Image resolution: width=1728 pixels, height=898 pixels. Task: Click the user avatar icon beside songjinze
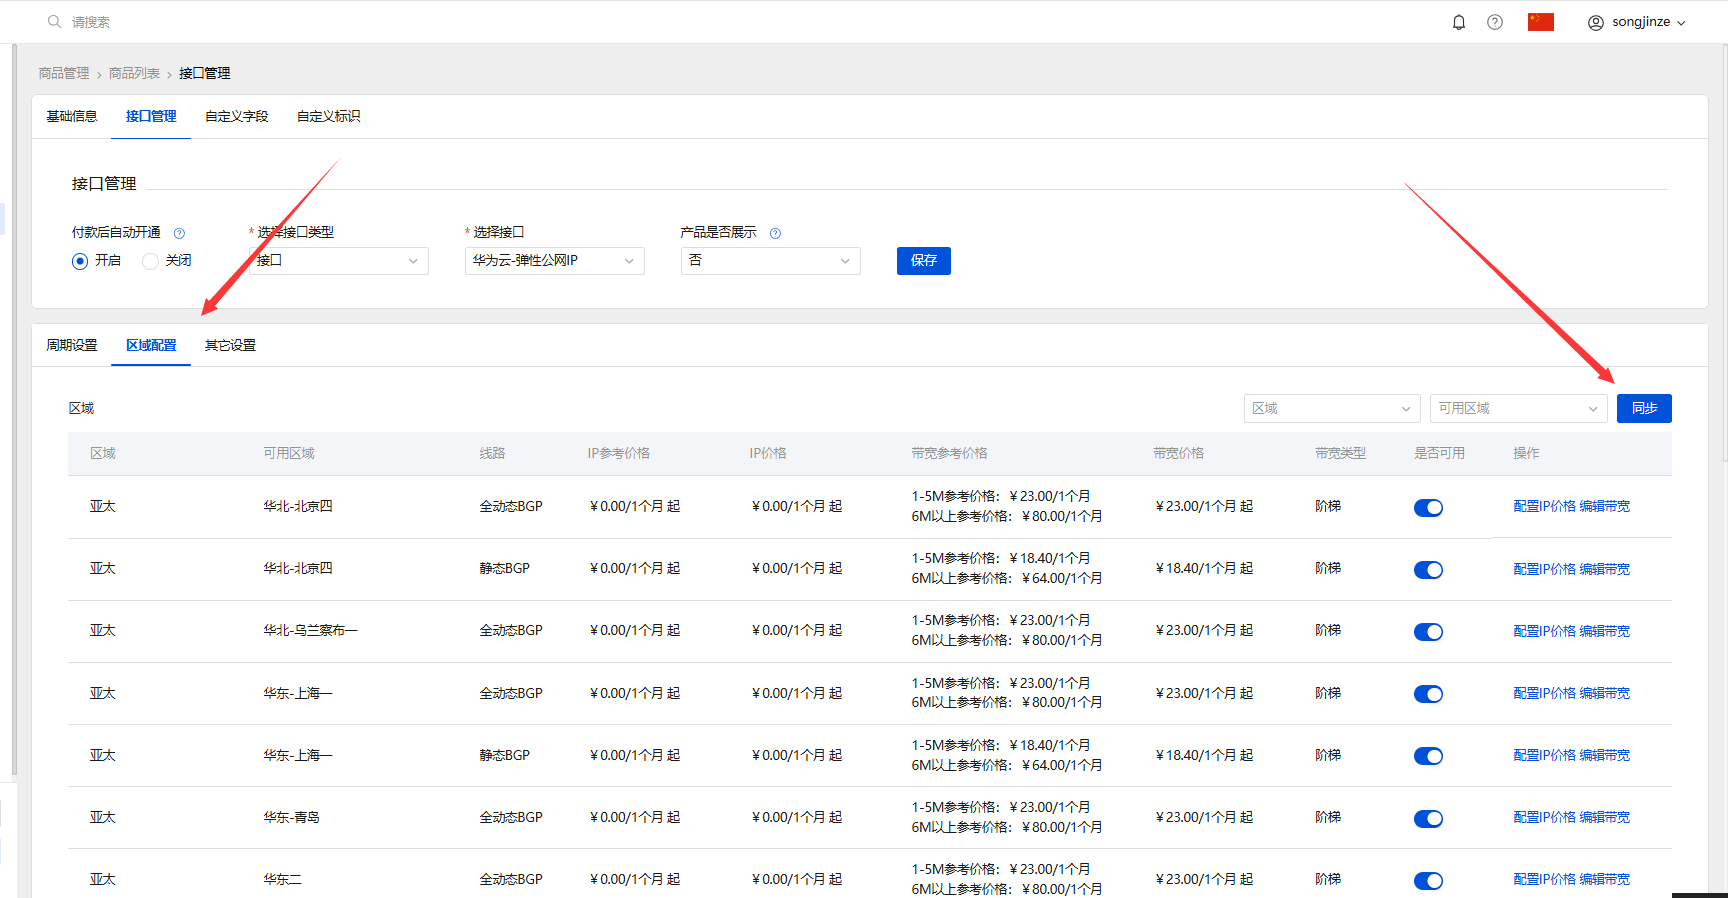click(1596, 23)
